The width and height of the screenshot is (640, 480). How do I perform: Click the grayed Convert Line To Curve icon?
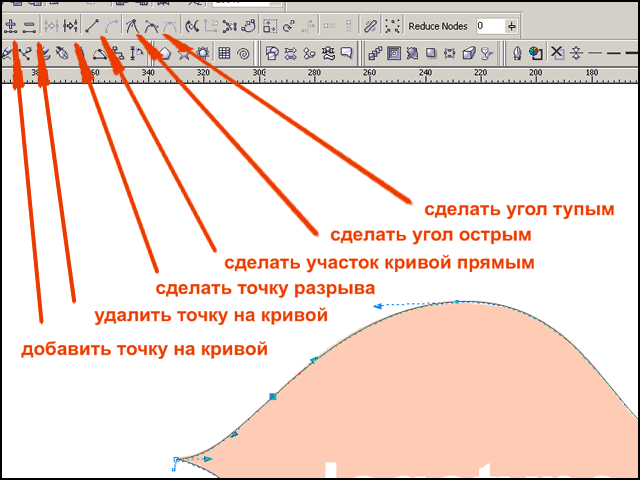pyautogui.click(x=111, y=27)
